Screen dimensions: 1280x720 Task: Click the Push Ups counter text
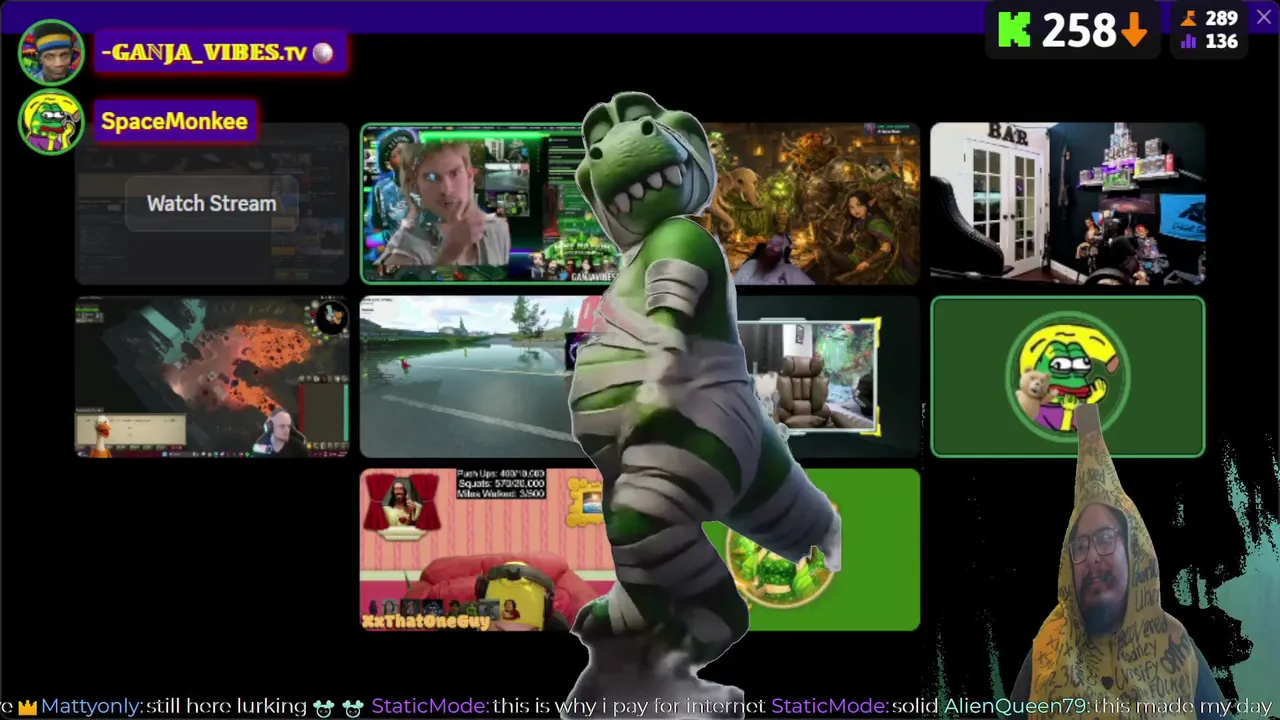[500, 474]
